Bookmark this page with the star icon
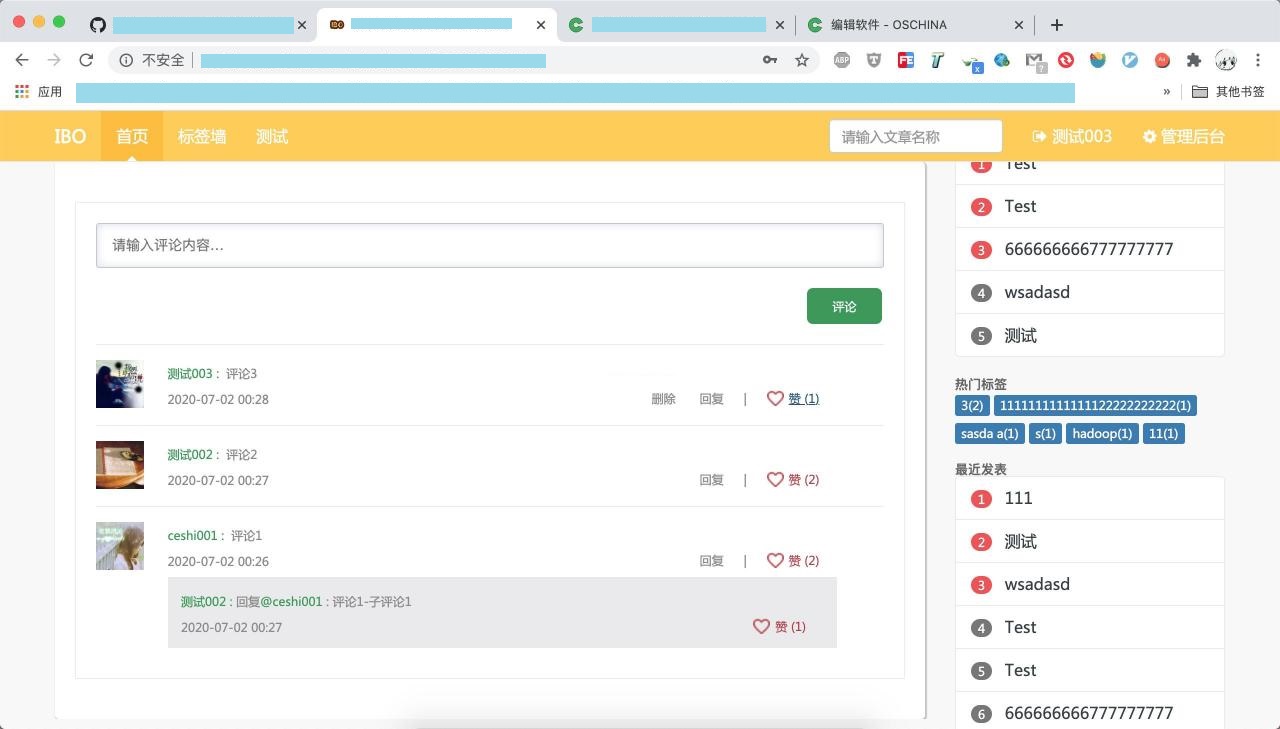 click(x=802, y=60)
